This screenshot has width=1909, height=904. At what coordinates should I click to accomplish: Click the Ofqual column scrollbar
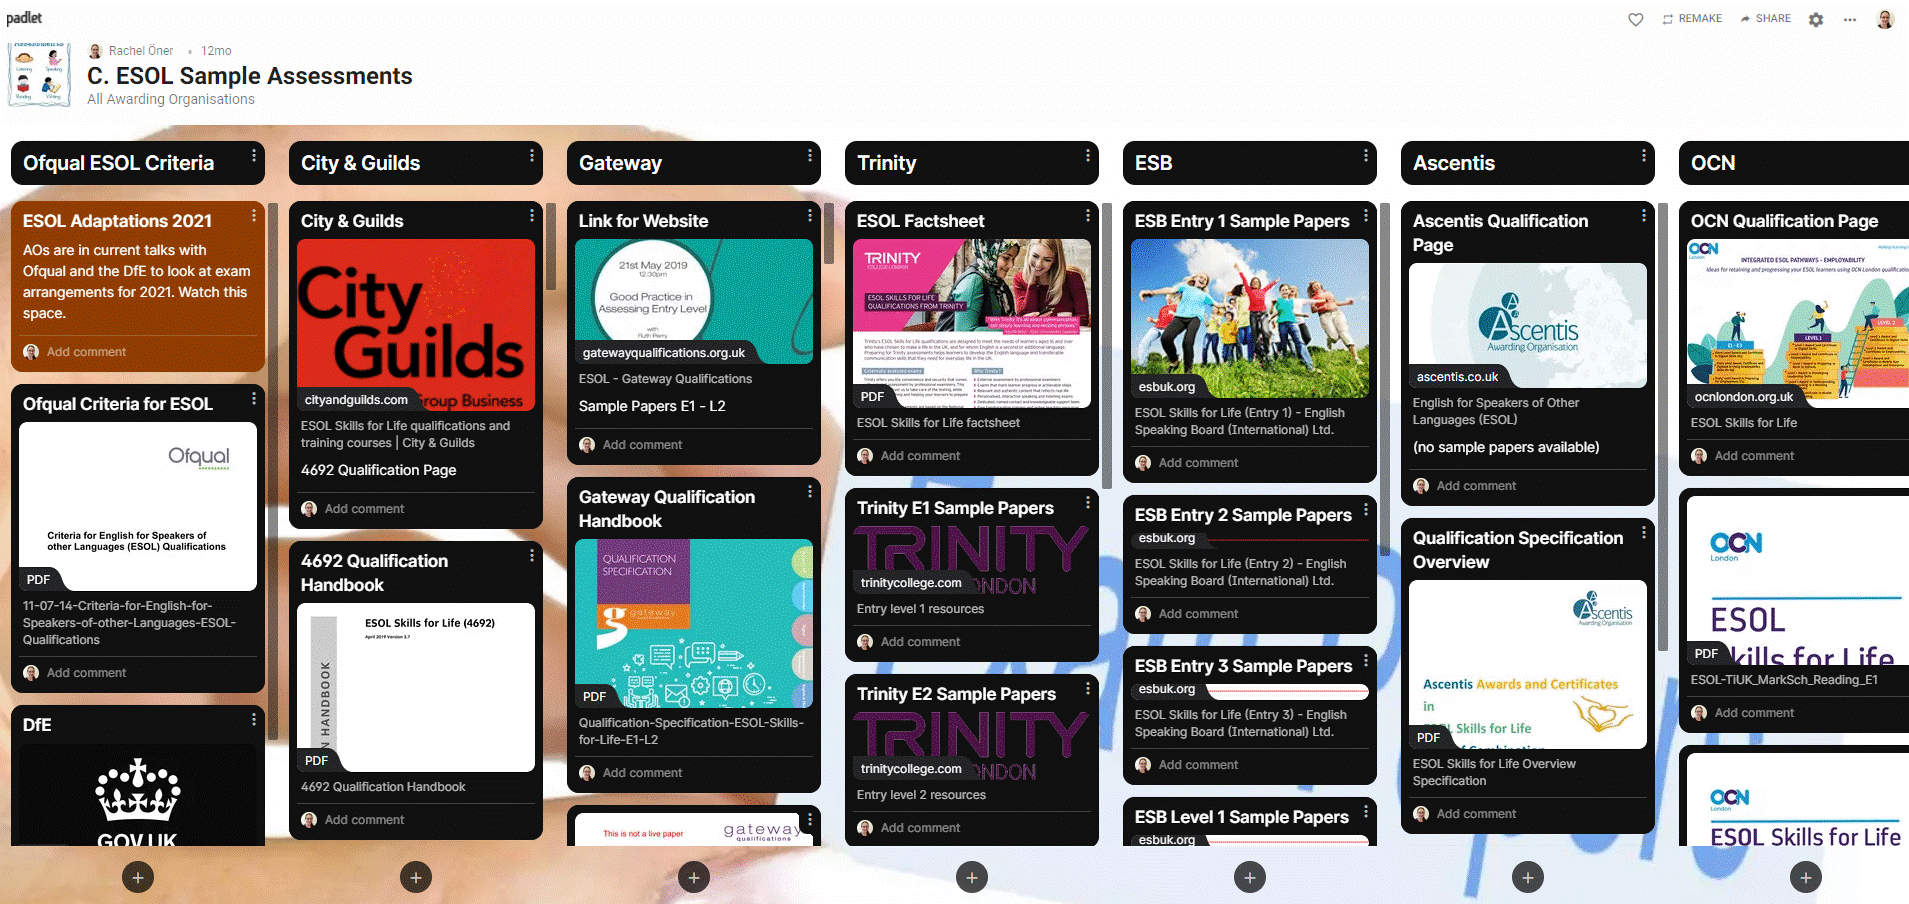273,470
